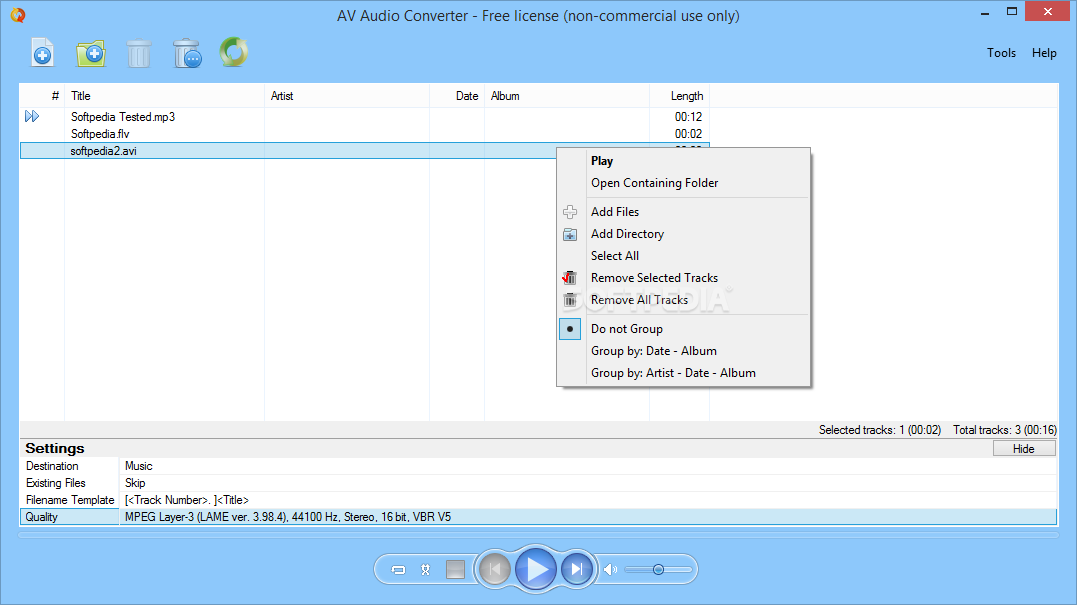The height and width of the screenshot is (605, 1077).
Task: Click the 00:12 length value
Action: [x=688, y=117]
